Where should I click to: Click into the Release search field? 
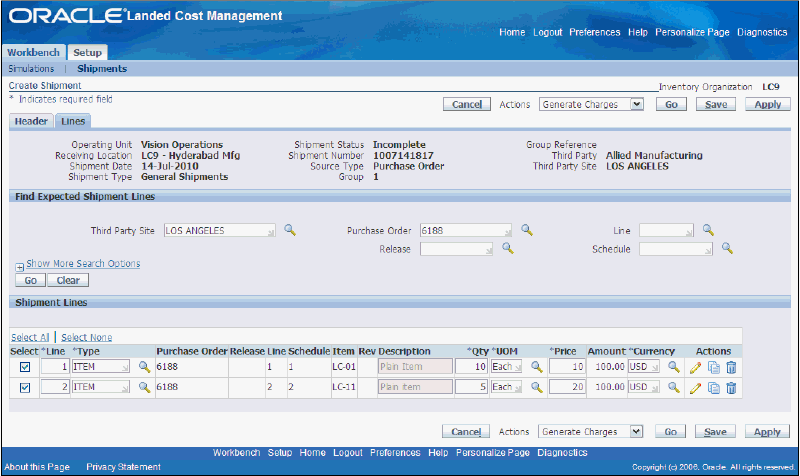tap(456, 249)
